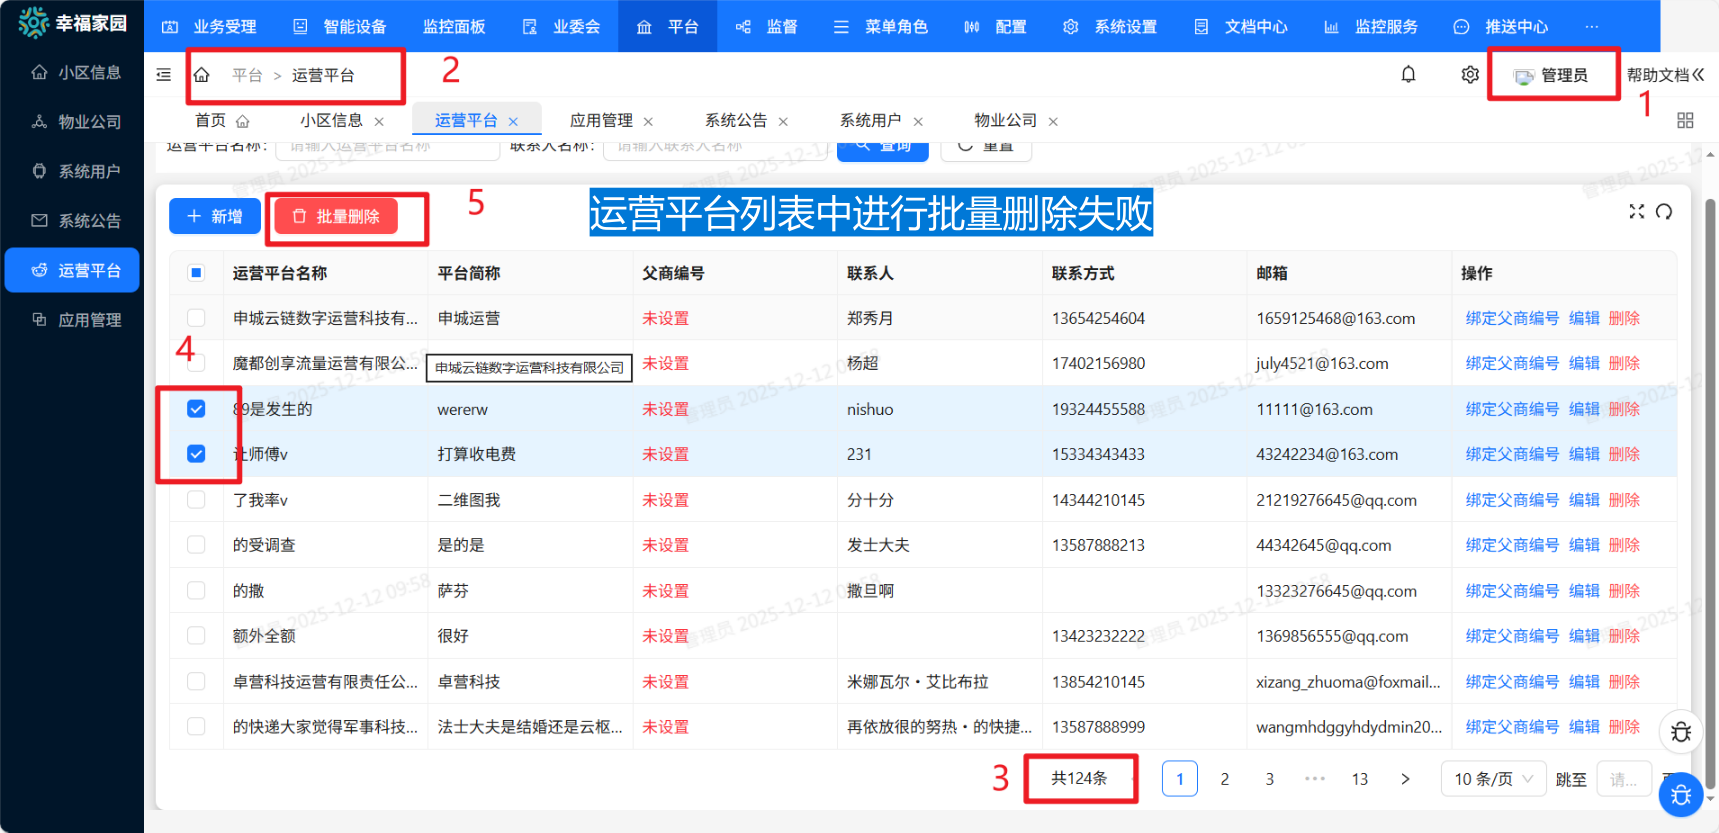Check the row for 额外全额
Viewport: 1719px width, 833px height.
tap(196, 636)
